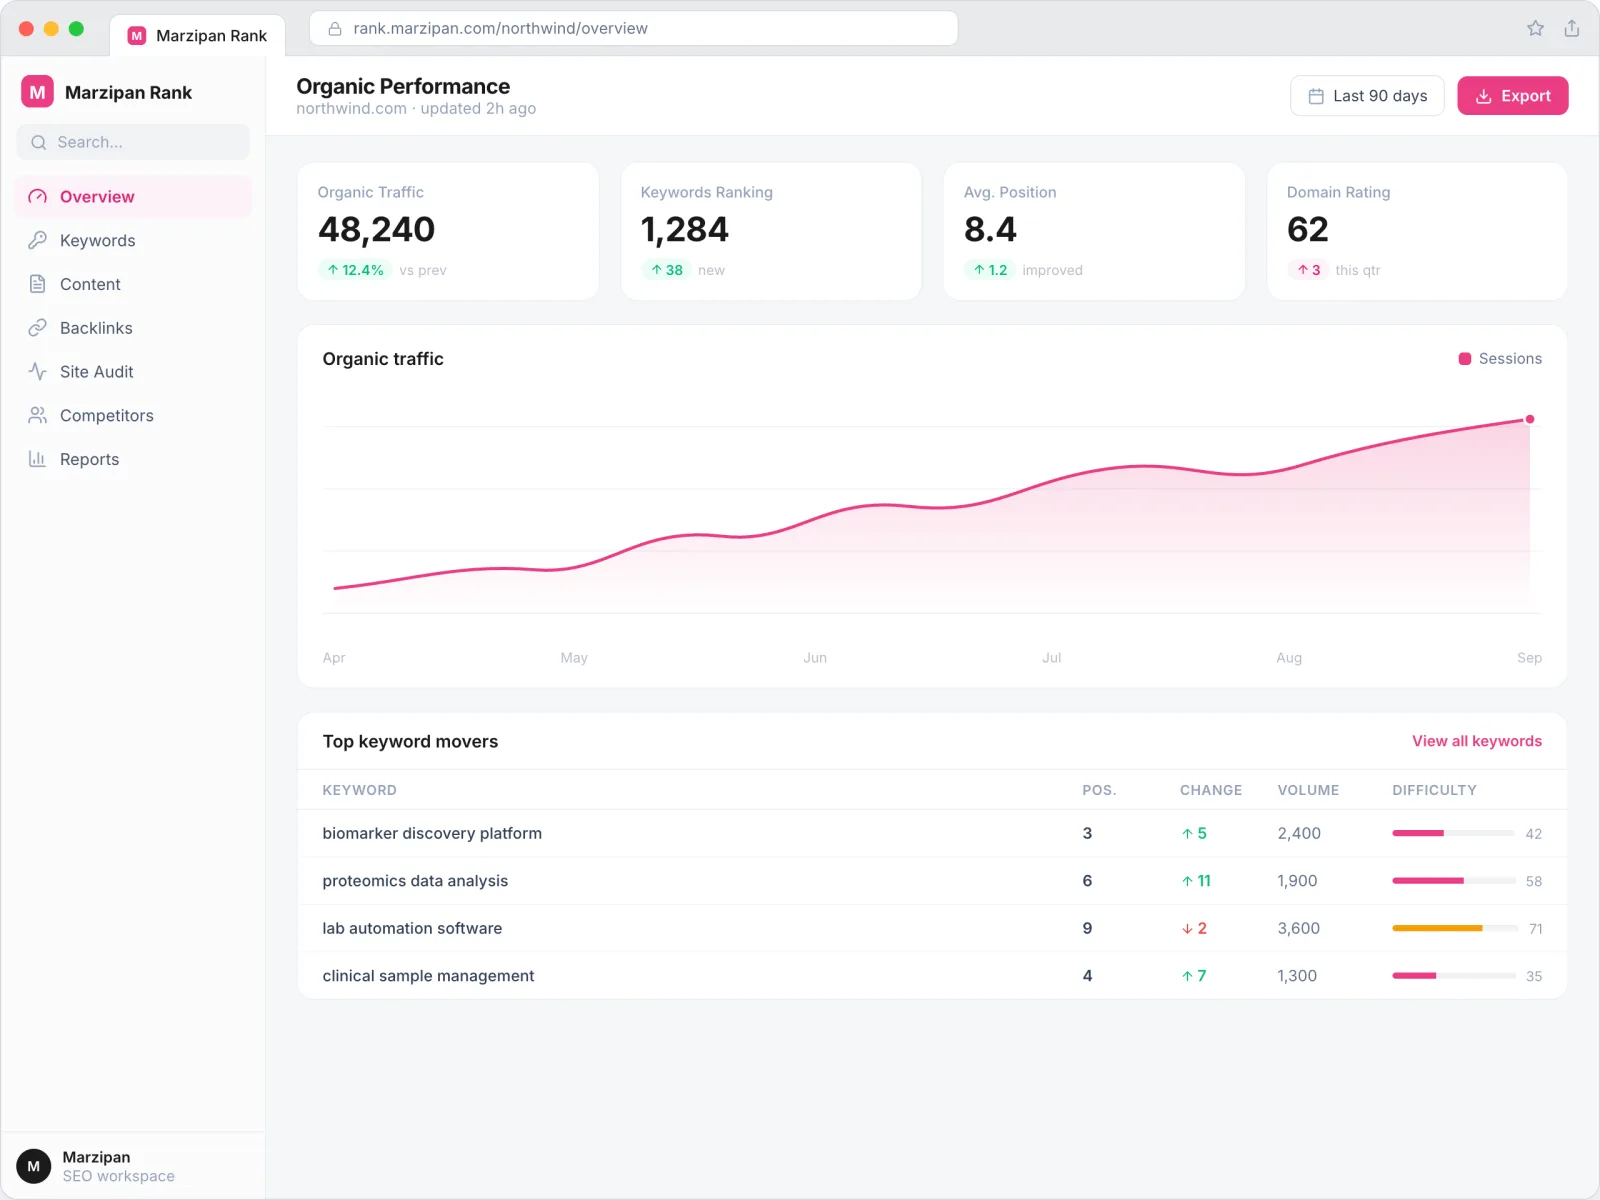Click volume 2,400 in keyword table

(x=1299, y=833)
